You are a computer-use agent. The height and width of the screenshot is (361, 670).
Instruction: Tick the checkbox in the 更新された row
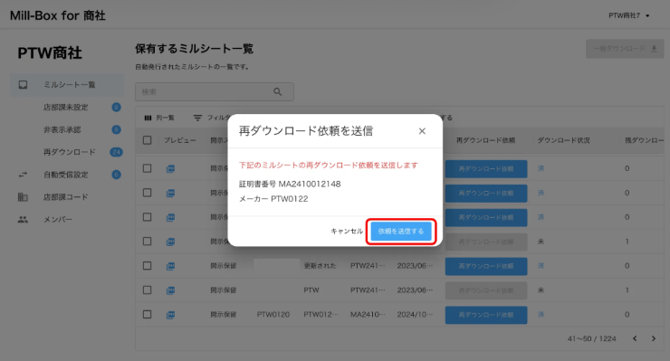click(147, 266)
